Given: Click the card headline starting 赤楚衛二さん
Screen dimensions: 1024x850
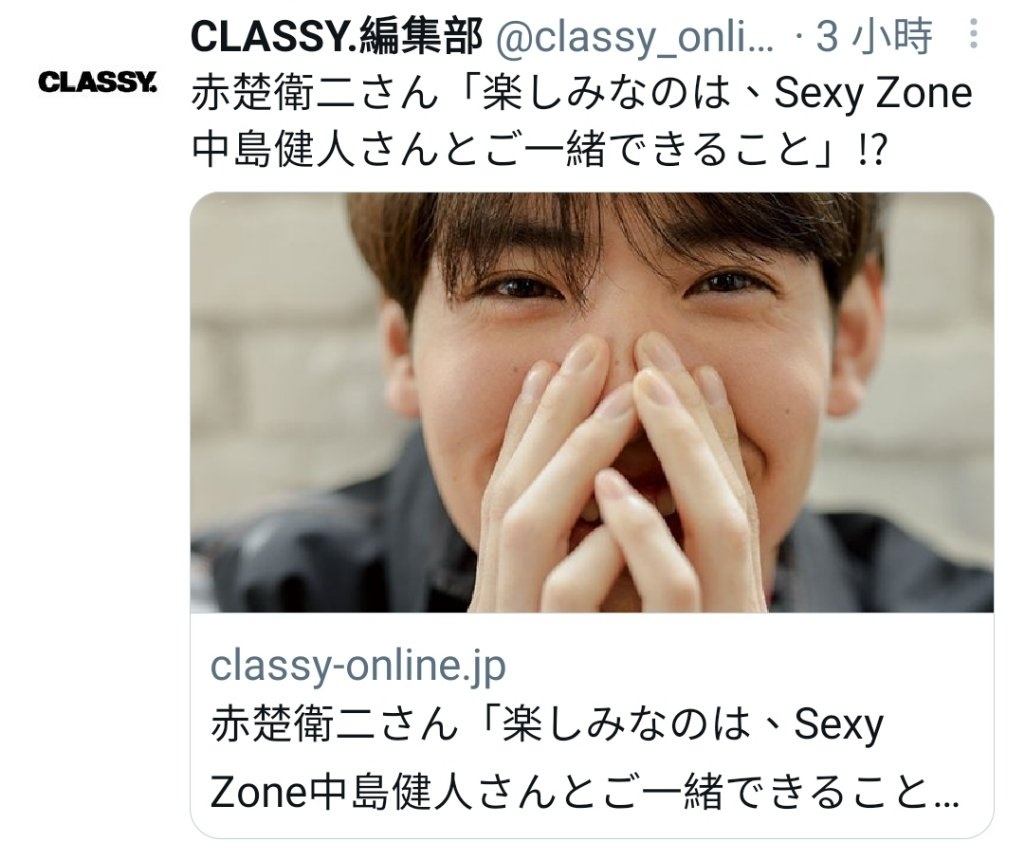Looking at the screenshot, I should tap(547, 725).
